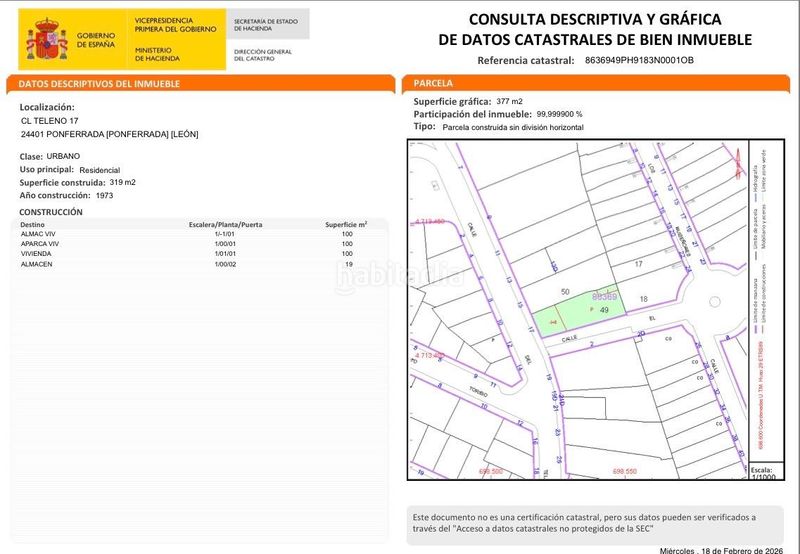Click "VICEPRESIDENCIA PRIMERA DEL GOBIERNO" heading
This screenshot has width=800, height=554.
coord(175,24)
